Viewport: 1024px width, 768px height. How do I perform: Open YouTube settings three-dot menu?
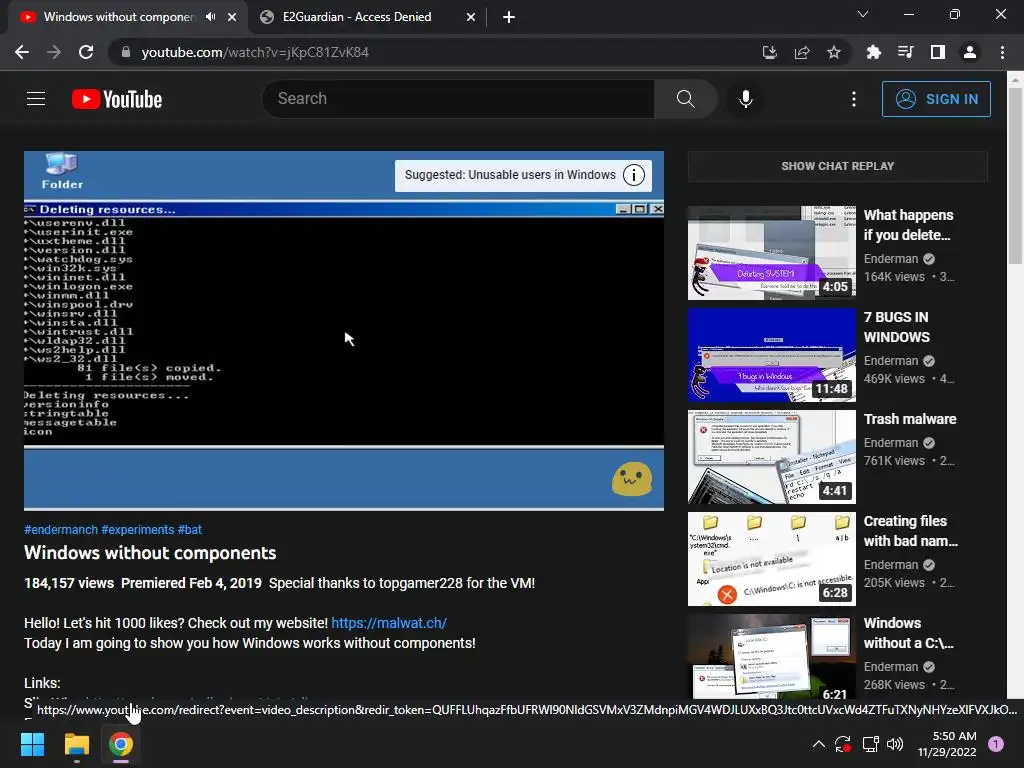tap(854, 99)
